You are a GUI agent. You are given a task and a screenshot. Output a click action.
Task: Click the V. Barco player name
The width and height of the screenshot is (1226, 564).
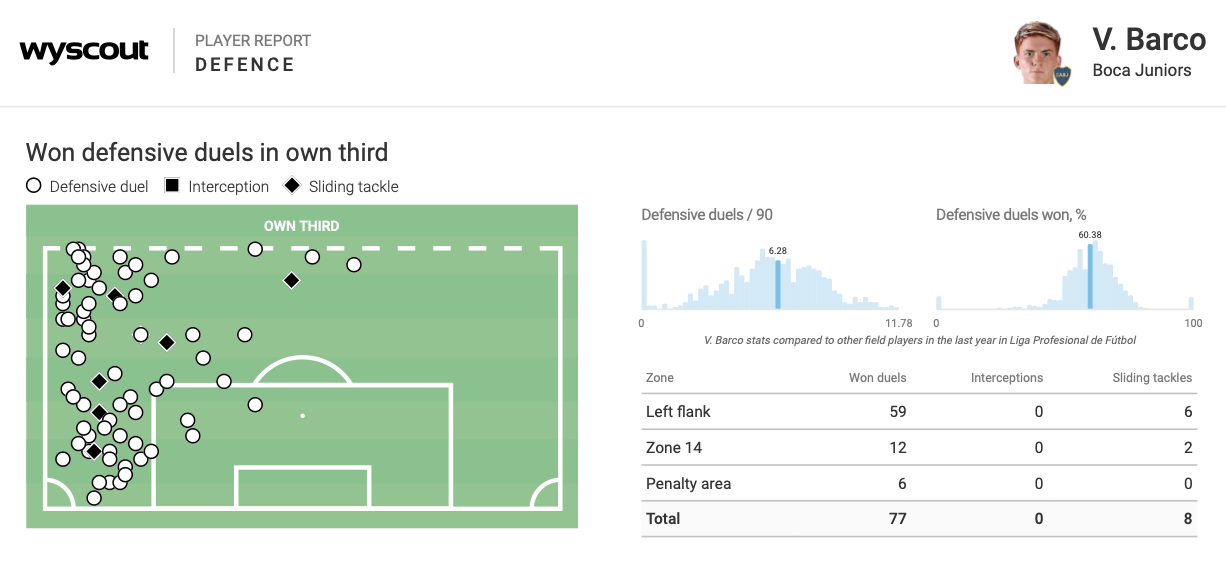(x=1149, y=40)
